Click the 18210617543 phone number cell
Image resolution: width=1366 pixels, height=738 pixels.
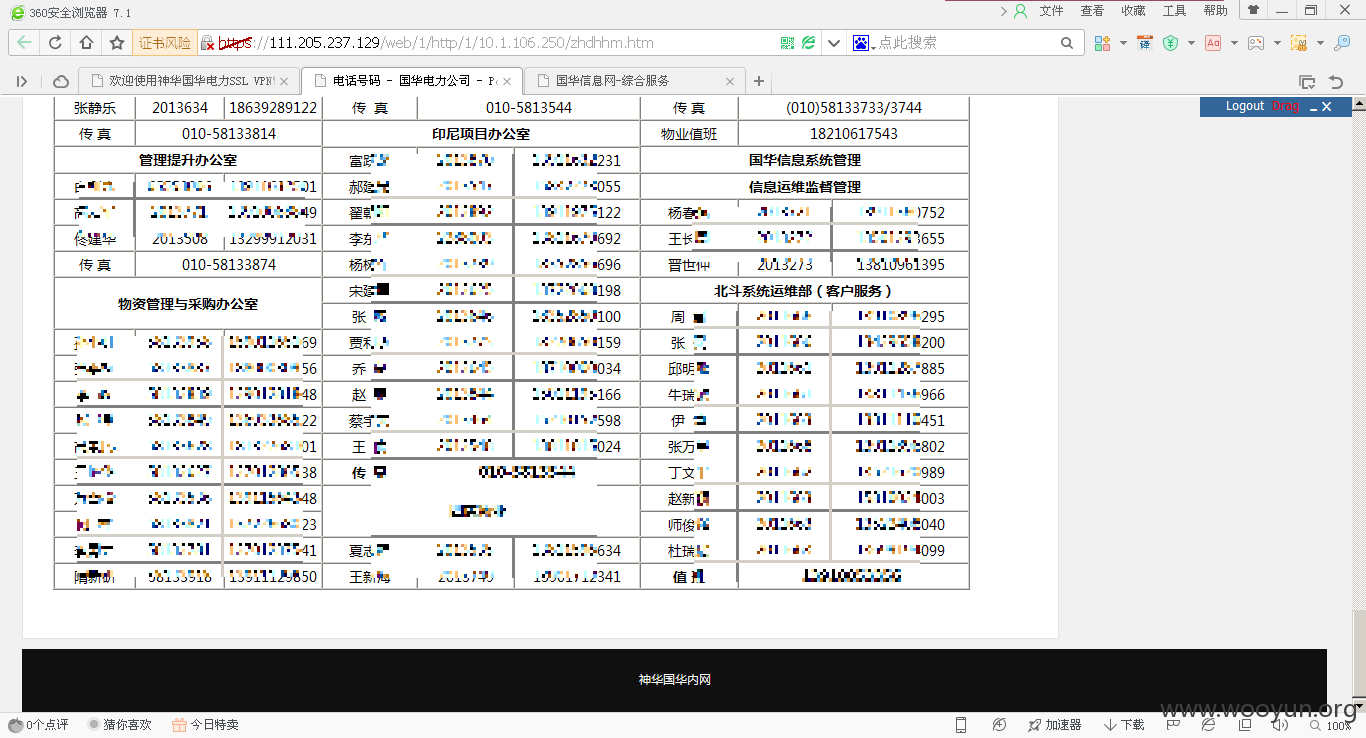click(x=854, y=134)
